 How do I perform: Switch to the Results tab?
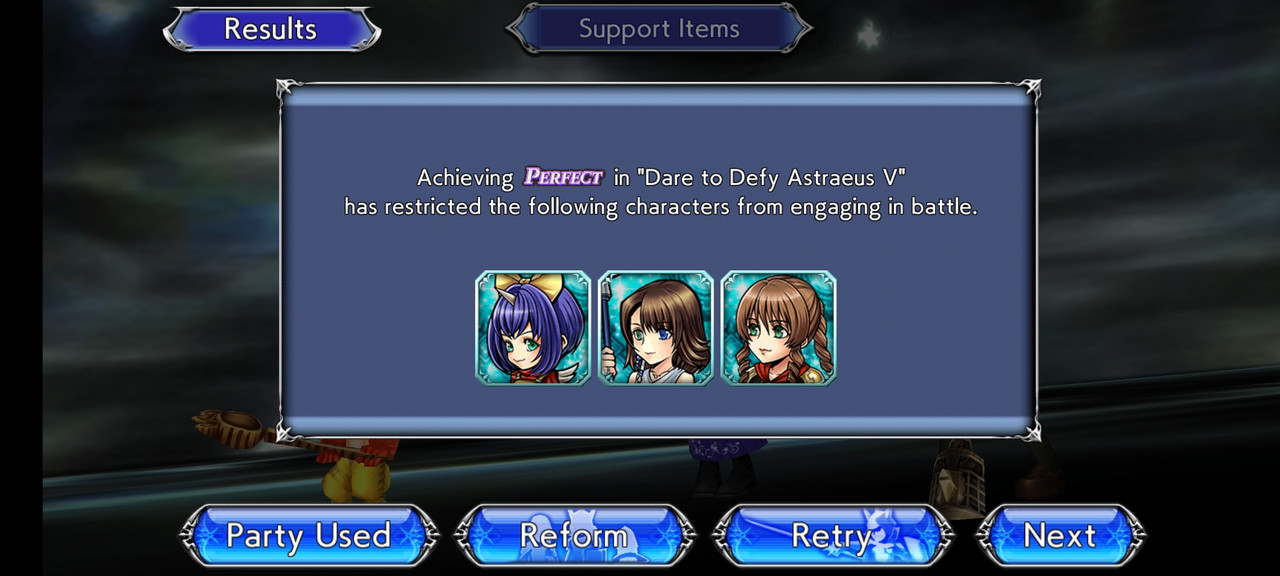click(x=271, y=29)
